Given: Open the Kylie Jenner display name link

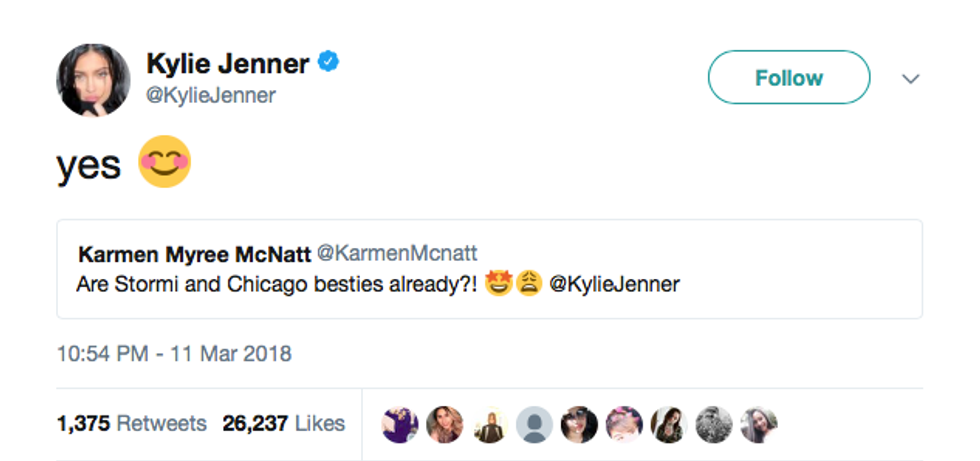Looking at the screenshot, I should pyautogui.click(x=228, y=64).
